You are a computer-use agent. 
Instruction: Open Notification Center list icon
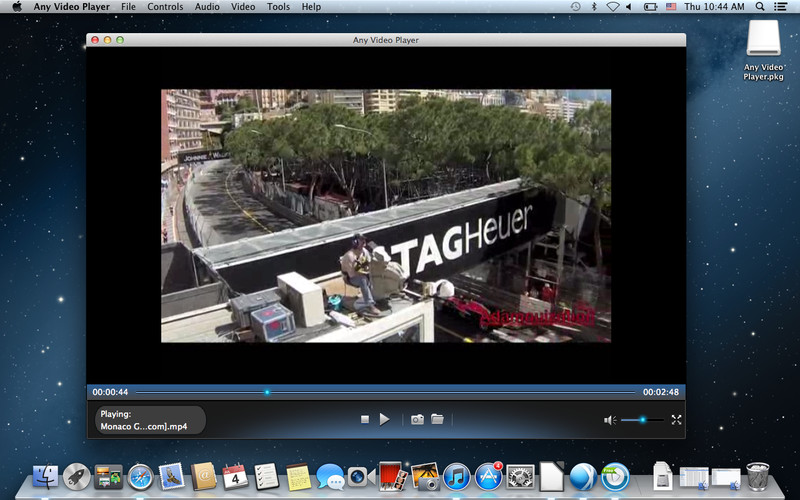780,7
